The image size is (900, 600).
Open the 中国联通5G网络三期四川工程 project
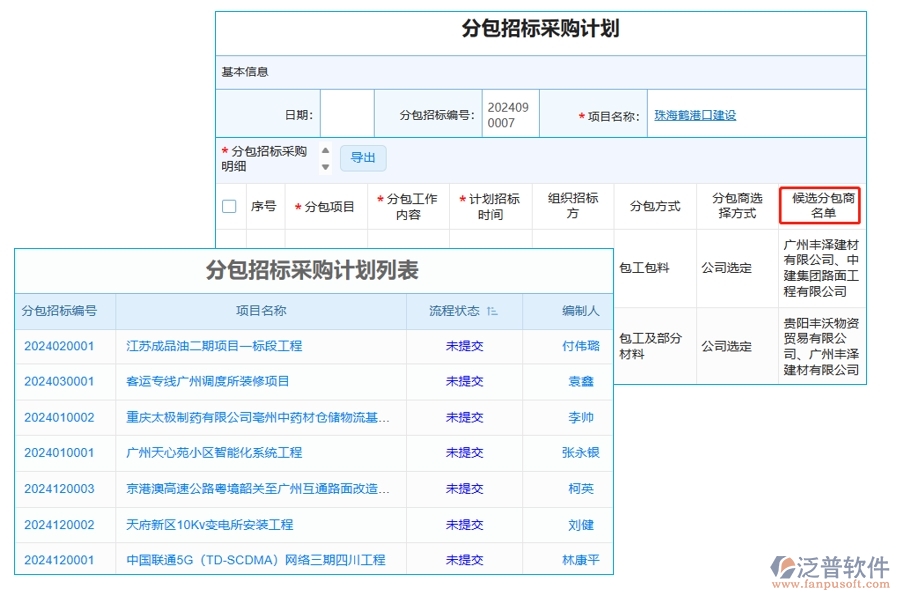[256, 560]
